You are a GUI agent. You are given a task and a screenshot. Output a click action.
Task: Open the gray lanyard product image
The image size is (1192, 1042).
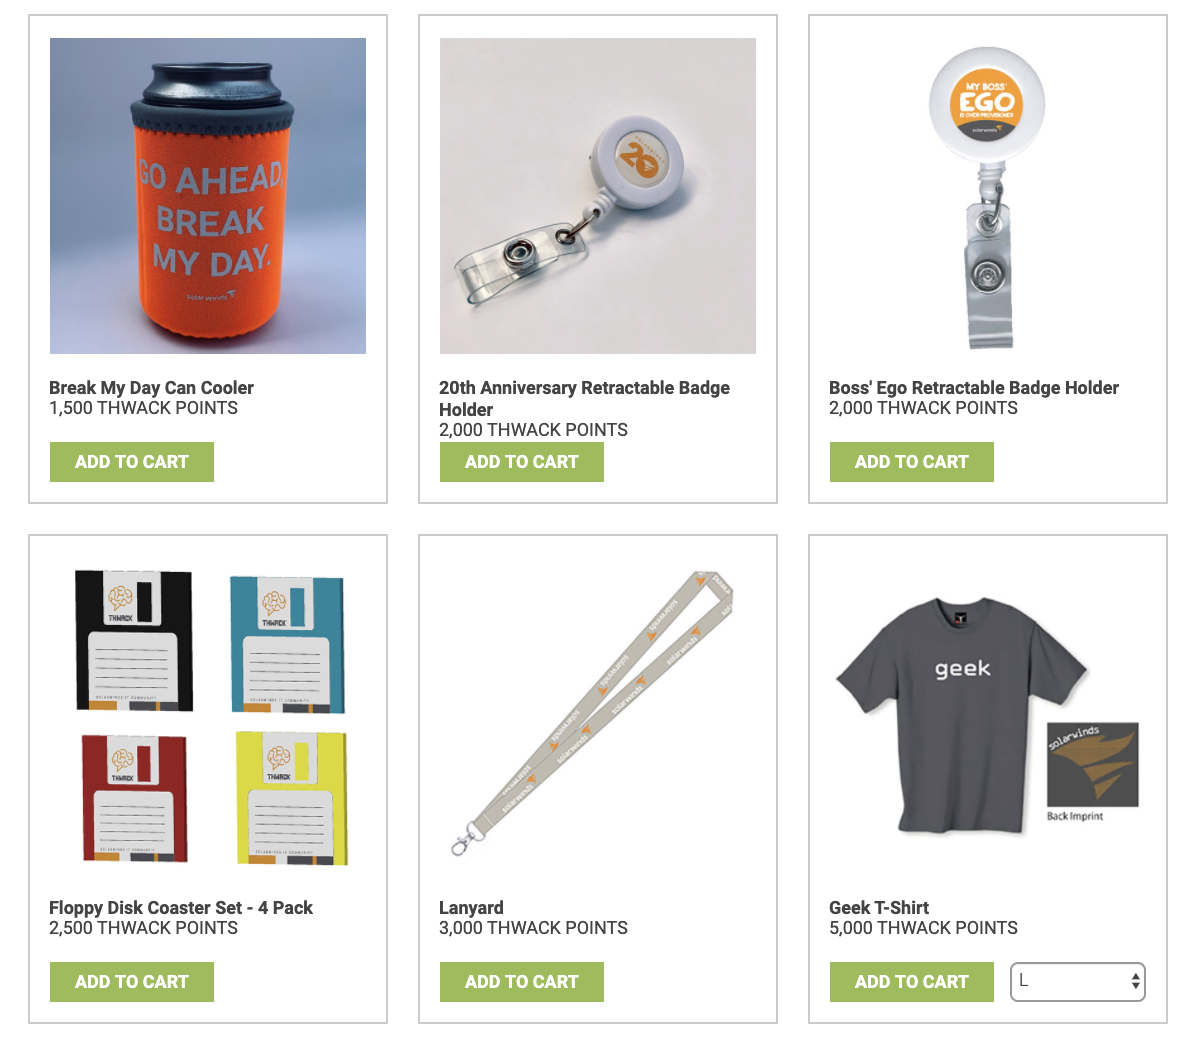pos(591,713)
